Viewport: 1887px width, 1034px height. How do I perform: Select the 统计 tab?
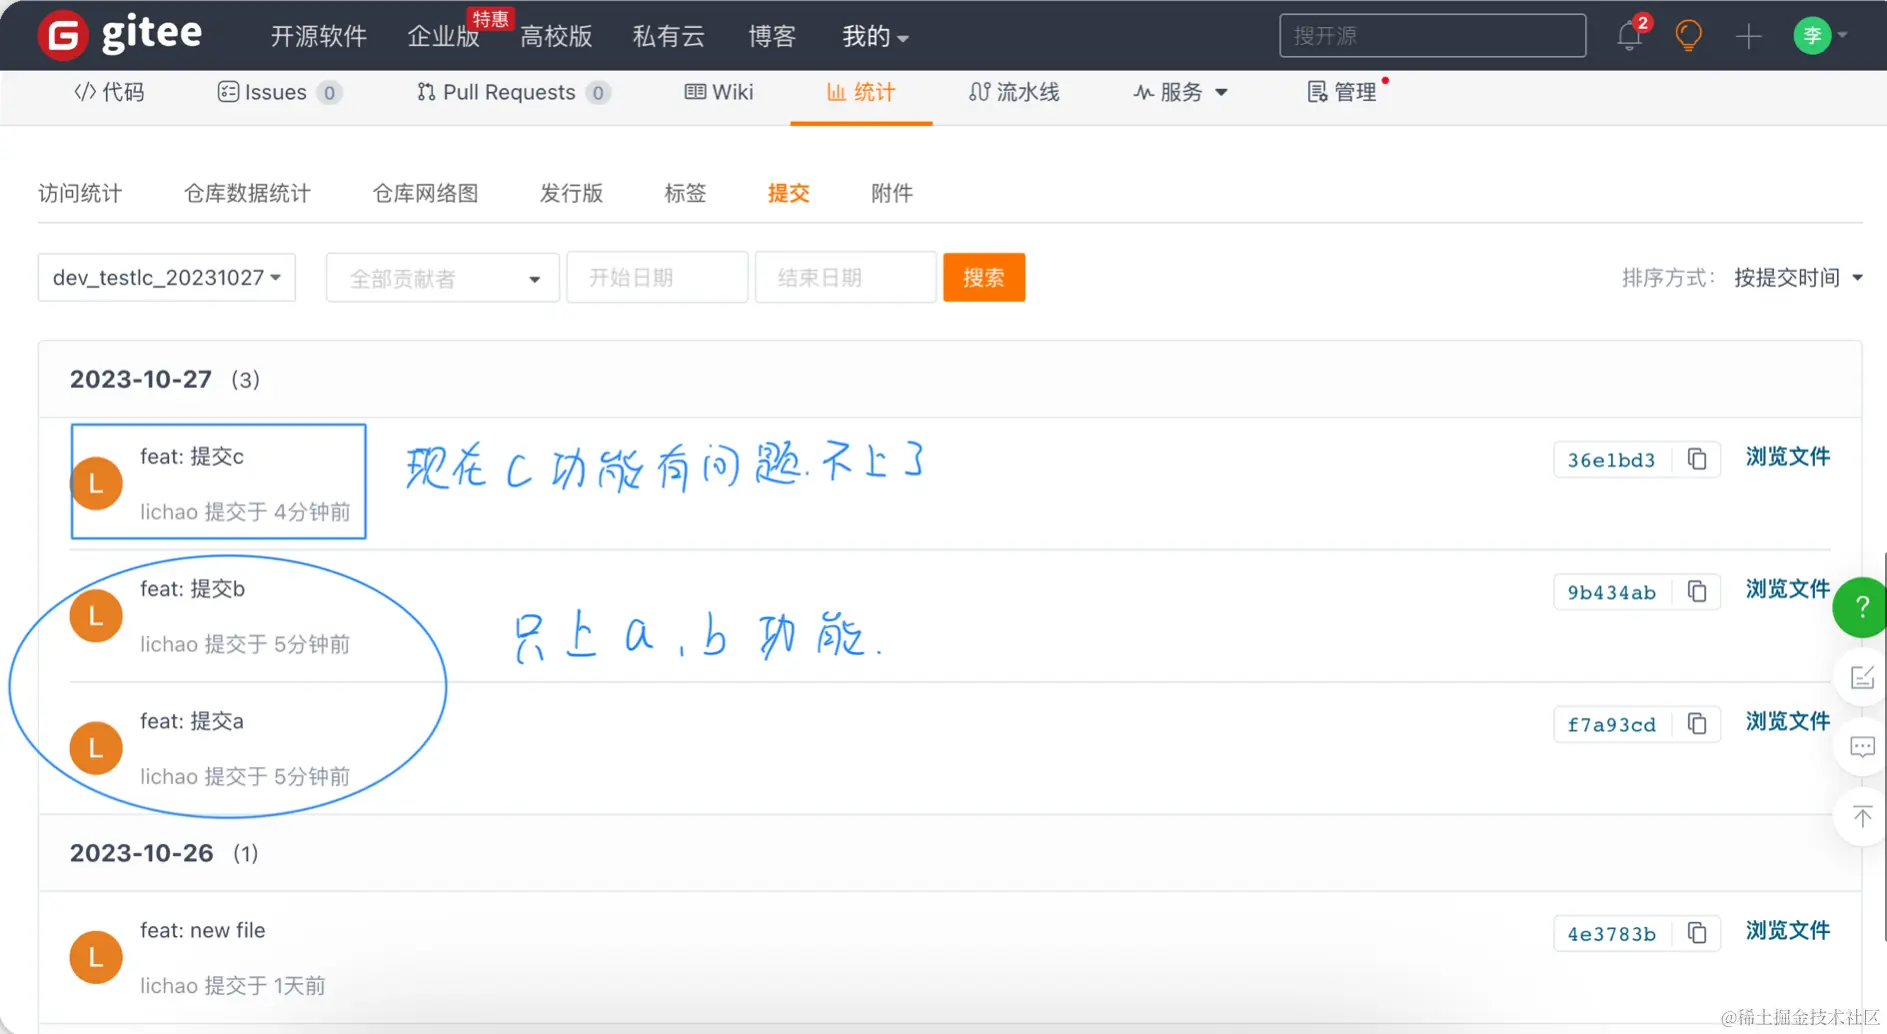point(861,92)
